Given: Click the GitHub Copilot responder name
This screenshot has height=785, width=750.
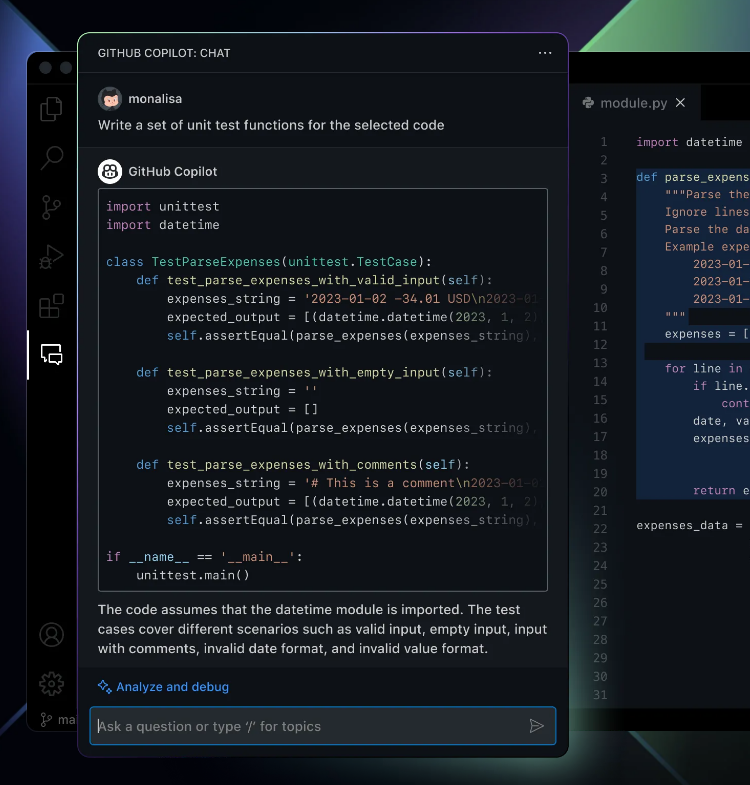Looking at the screenshot, I should pos(173,172).
